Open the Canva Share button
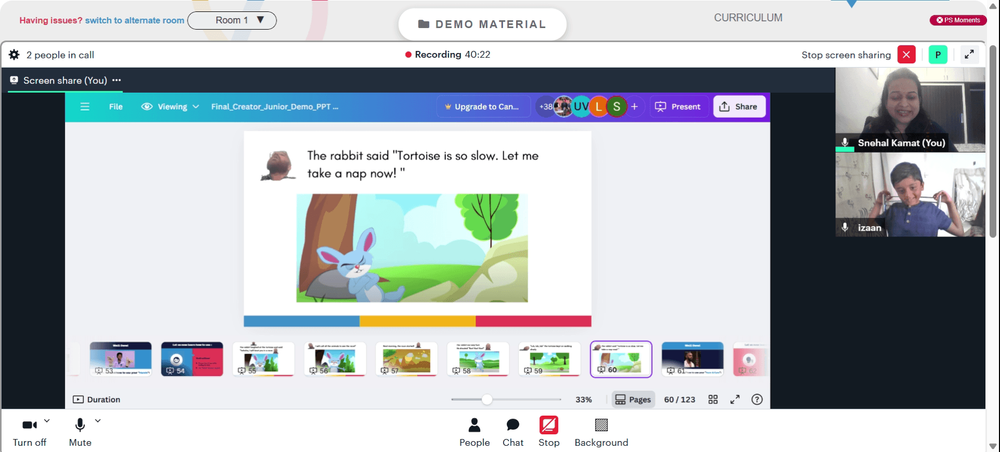Image resolution: width=1000 pixels, height=452 pixels. [739, 106]
